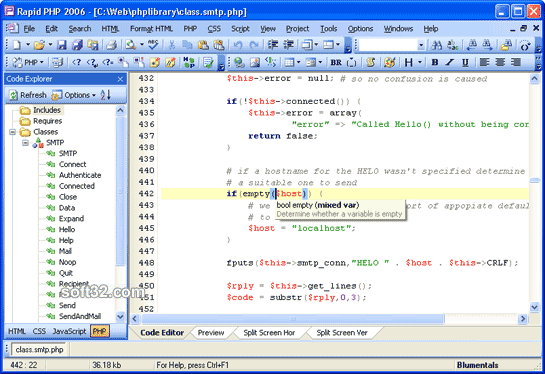Click the PHP syntax check icon with green checkmark
545x374 pixels.
point(209,63)
